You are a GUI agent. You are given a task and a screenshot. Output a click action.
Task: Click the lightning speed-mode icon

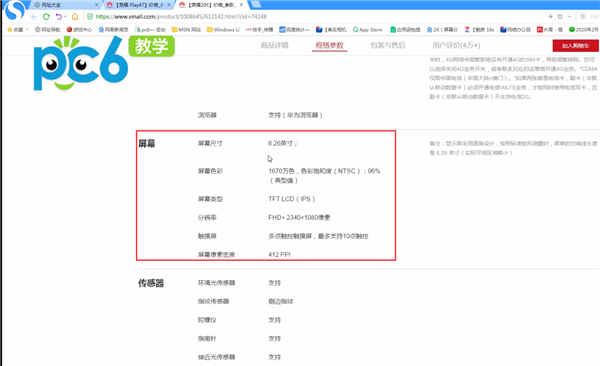click(x=551, y=16)
